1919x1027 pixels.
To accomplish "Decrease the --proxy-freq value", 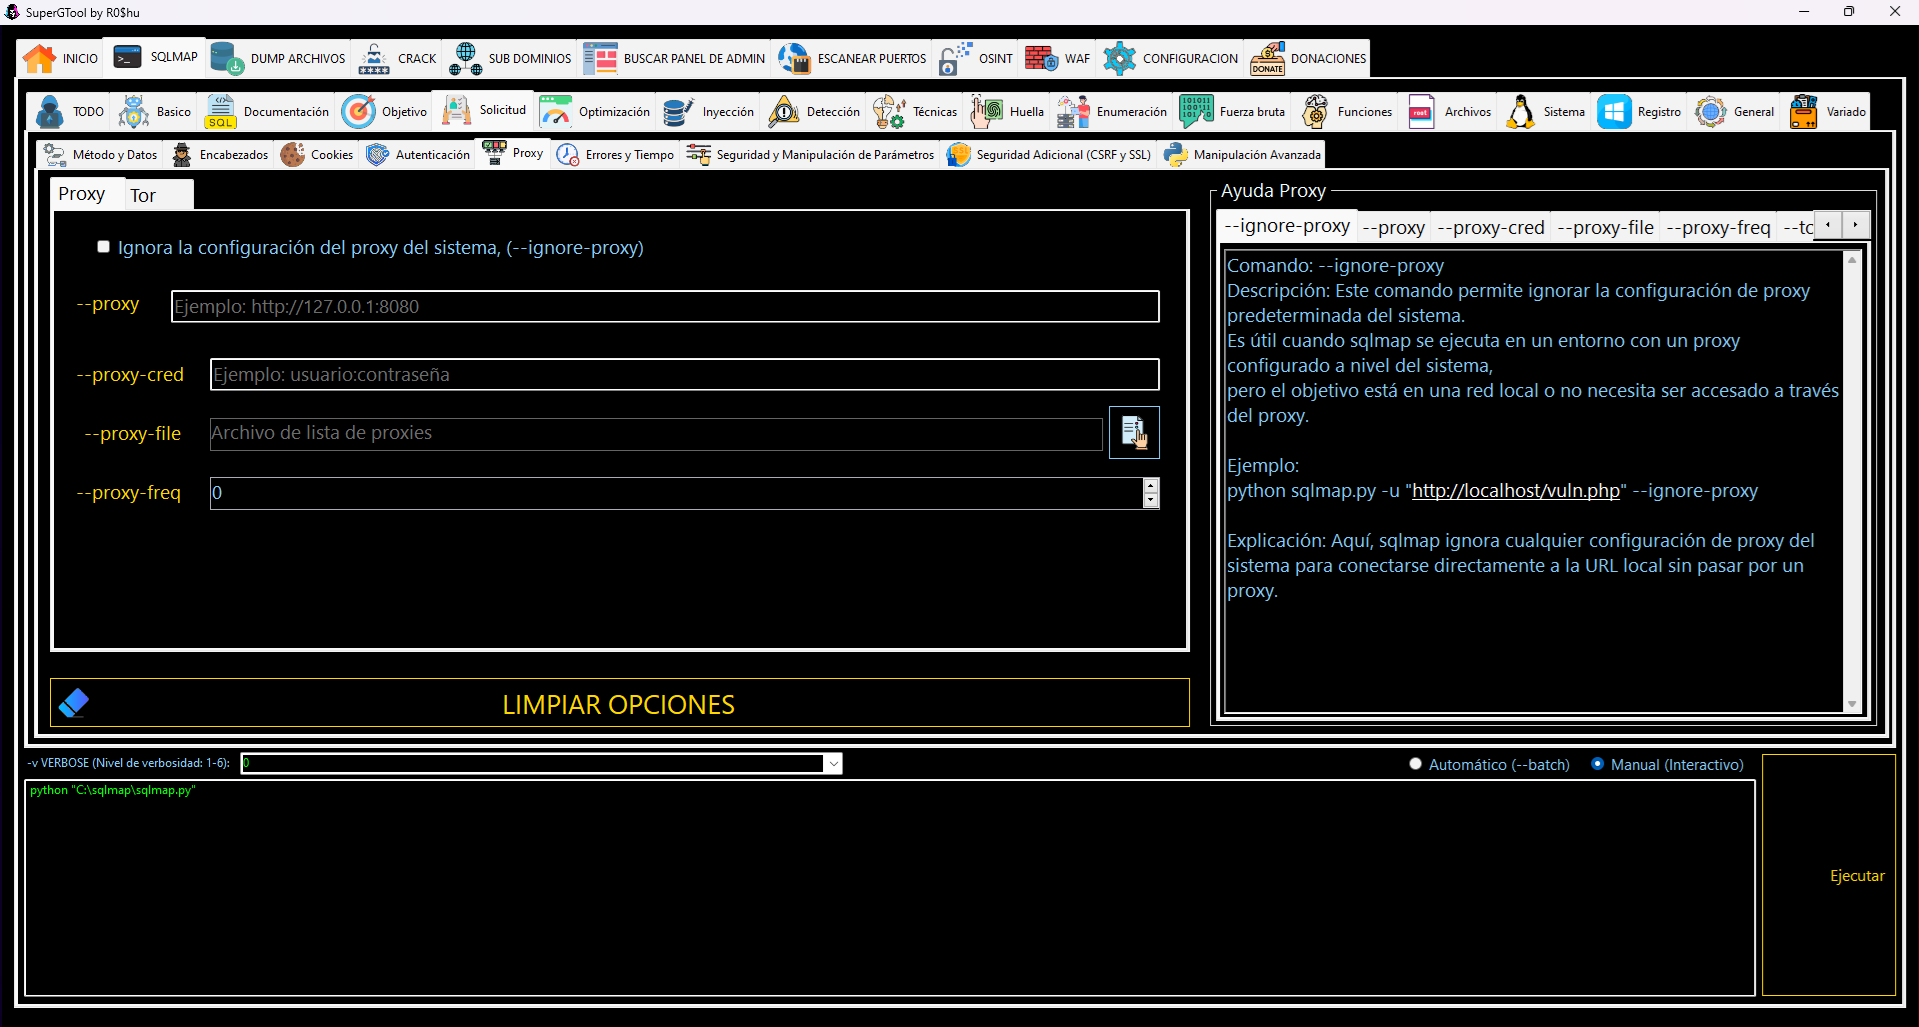I will [1151, 500].
